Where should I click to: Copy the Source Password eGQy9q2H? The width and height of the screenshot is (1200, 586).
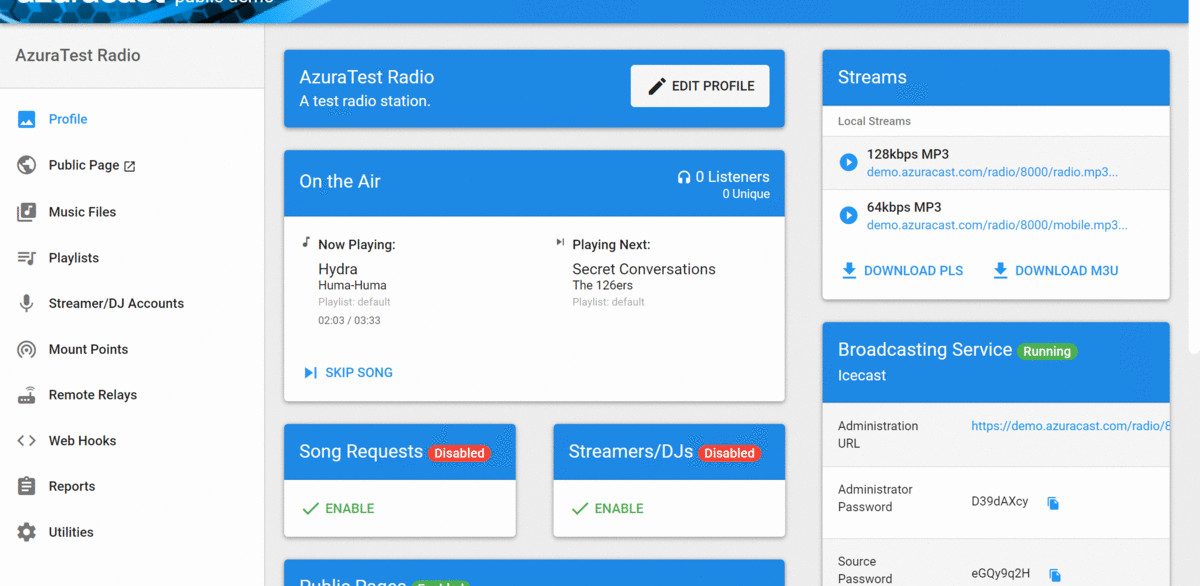coord(1055,575)
